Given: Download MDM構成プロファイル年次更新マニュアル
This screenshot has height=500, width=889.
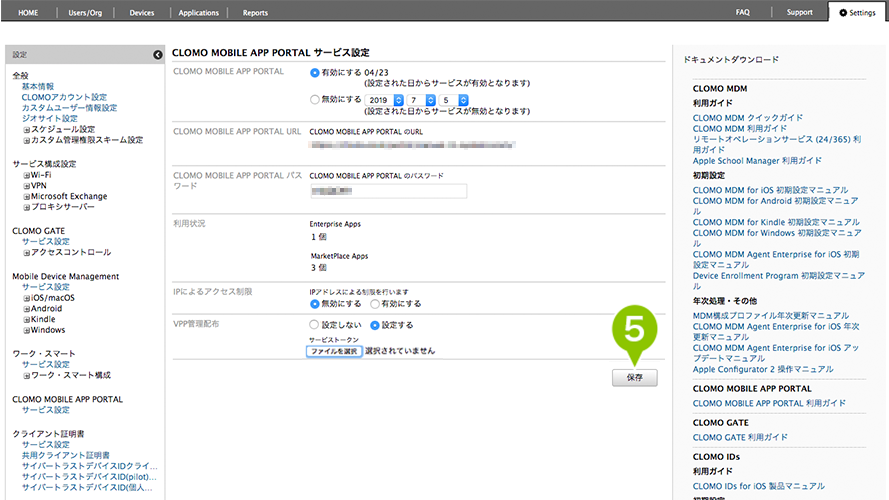Looking at the screenshot, I should pyautogui.click(x=771, y=316).
